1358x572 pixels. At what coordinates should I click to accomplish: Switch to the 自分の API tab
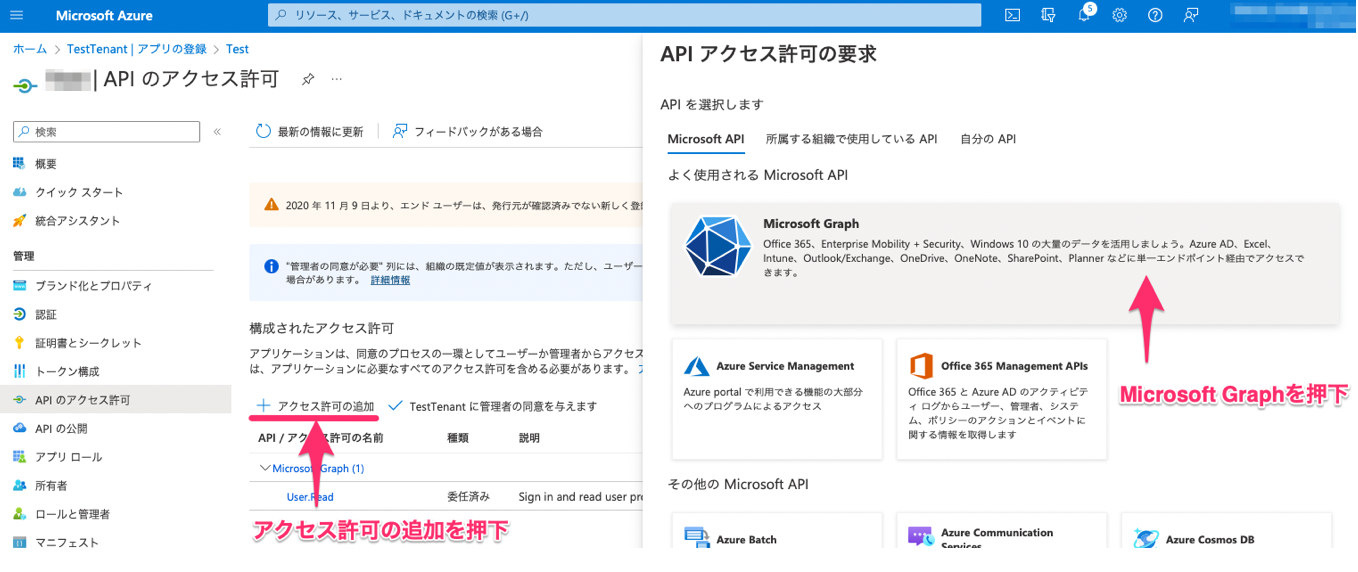(x=988, y=139)
